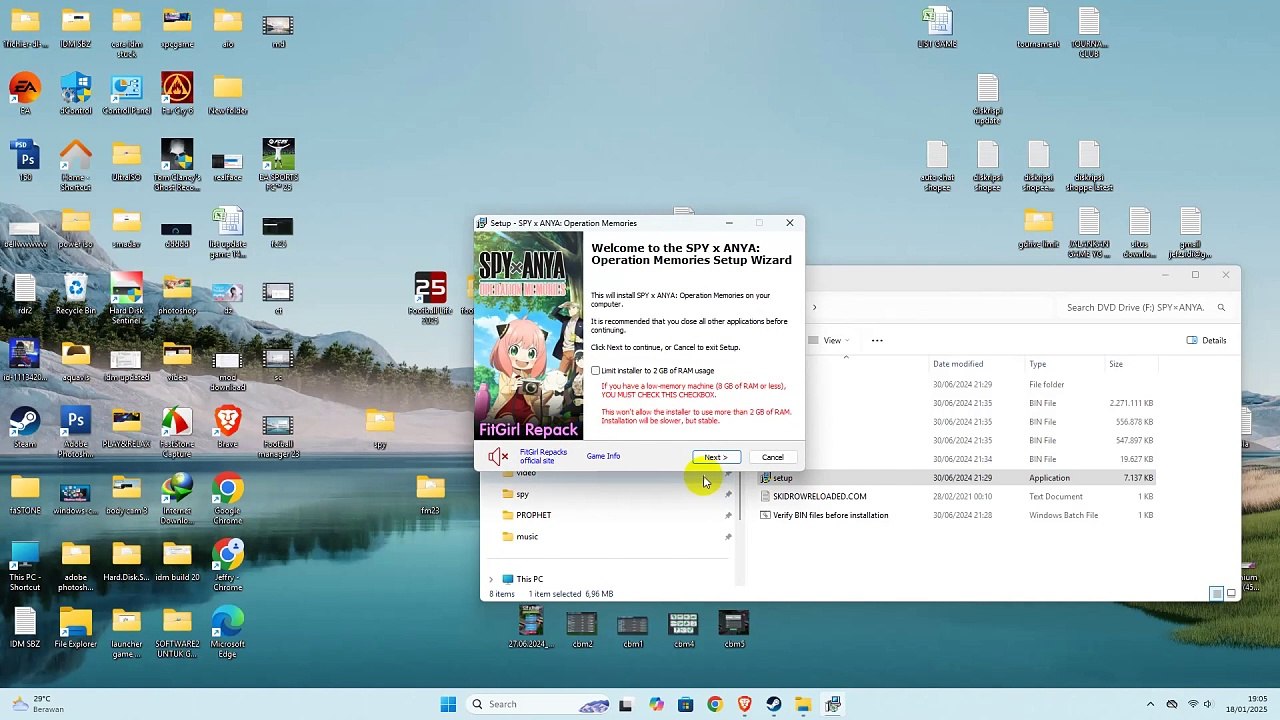1280x720 pixels.
Task: Open the Google Chrome desktop shortcut
Action: (228, 497)
